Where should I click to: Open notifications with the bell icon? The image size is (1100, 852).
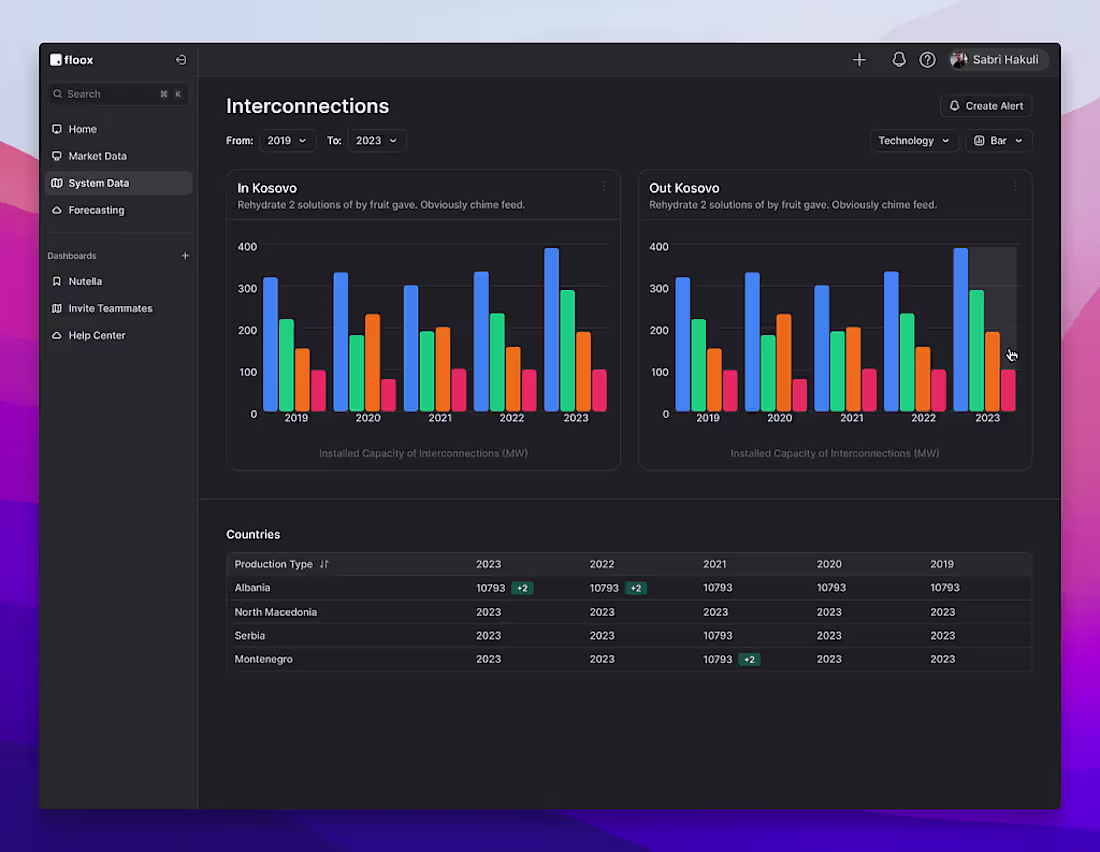coord(898,59)
